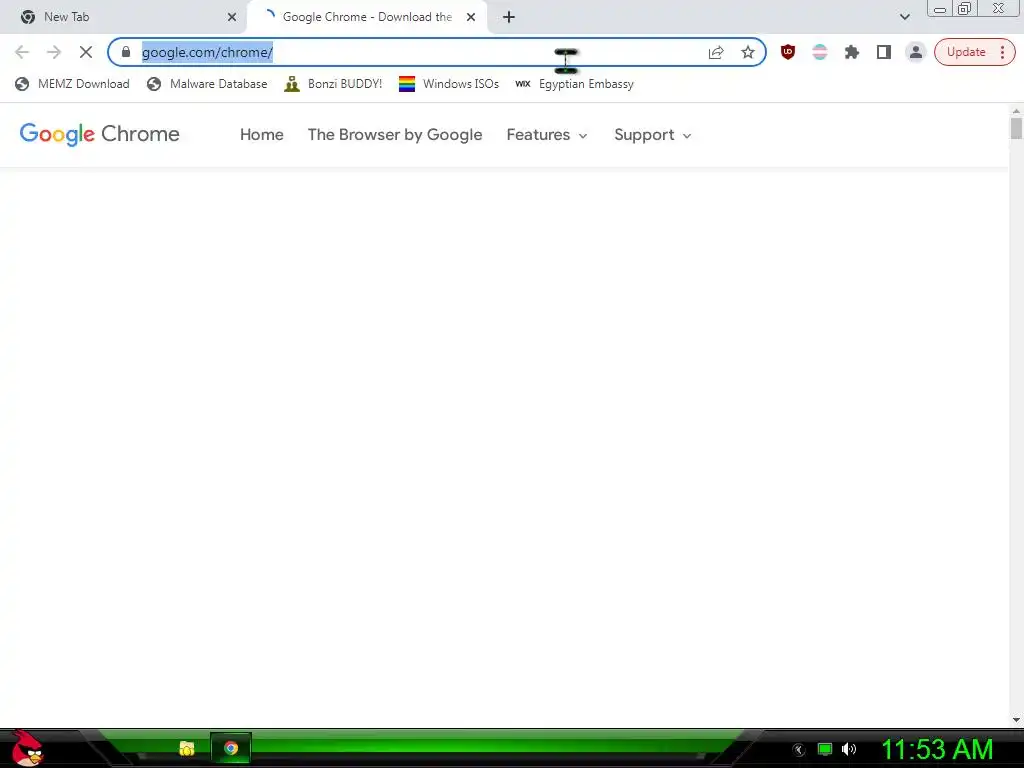Open the network monitor tray icon
The height and width of the screenshot is (768, 1024).
click(825, 749)
